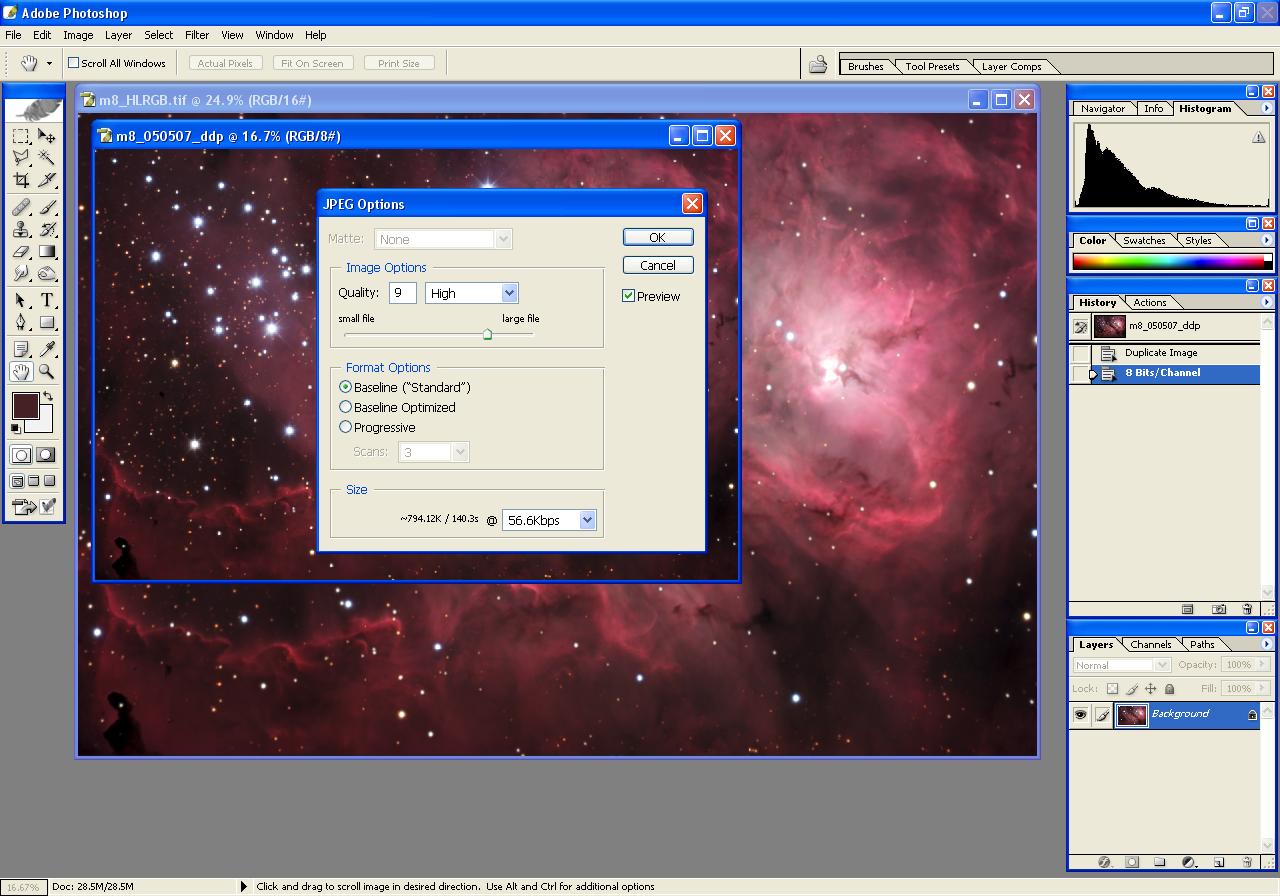Switch to the Channels tab
The height and width of the screenshot is (896, 1280).
(x=1150, y=645)
